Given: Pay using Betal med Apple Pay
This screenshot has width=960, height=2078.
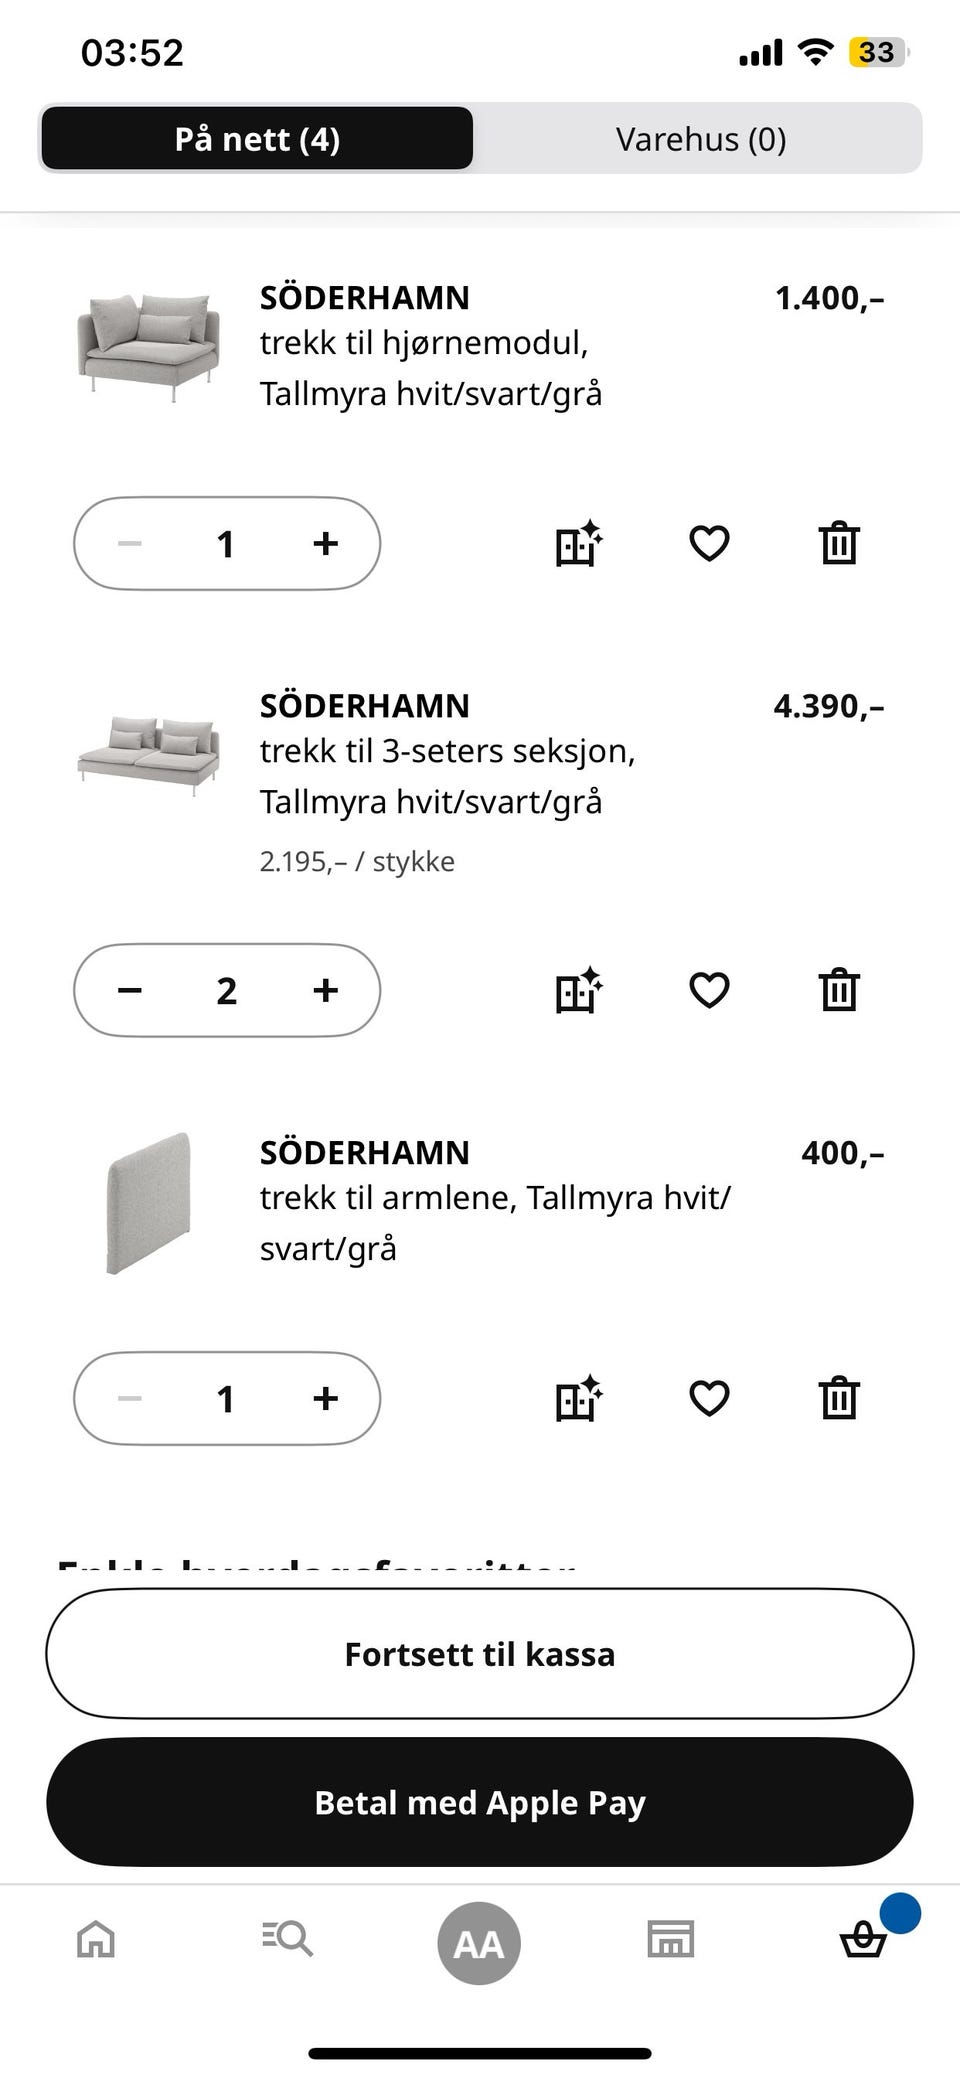Looking at the screenshot, I should [x=480, y=1802].
